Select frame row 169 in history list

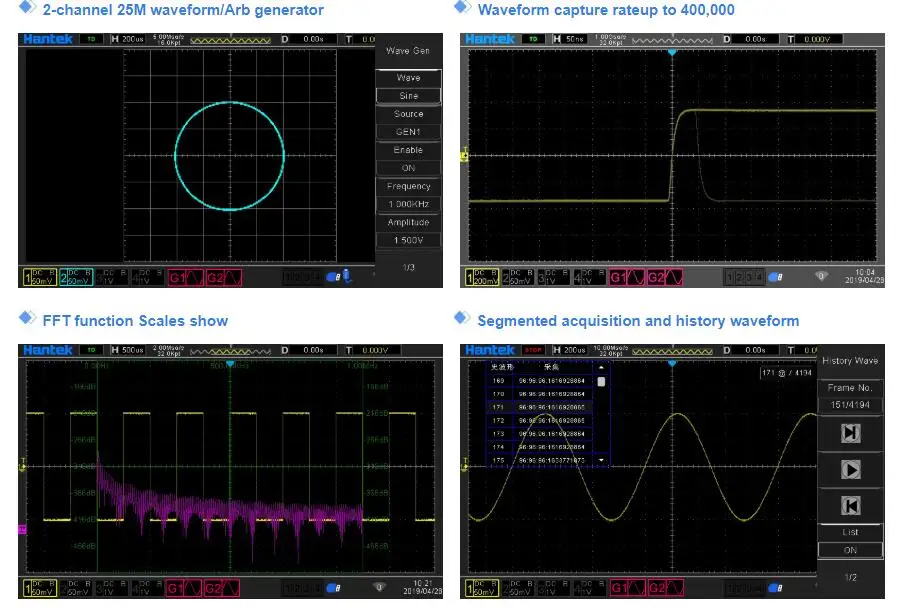pos(541,381)
